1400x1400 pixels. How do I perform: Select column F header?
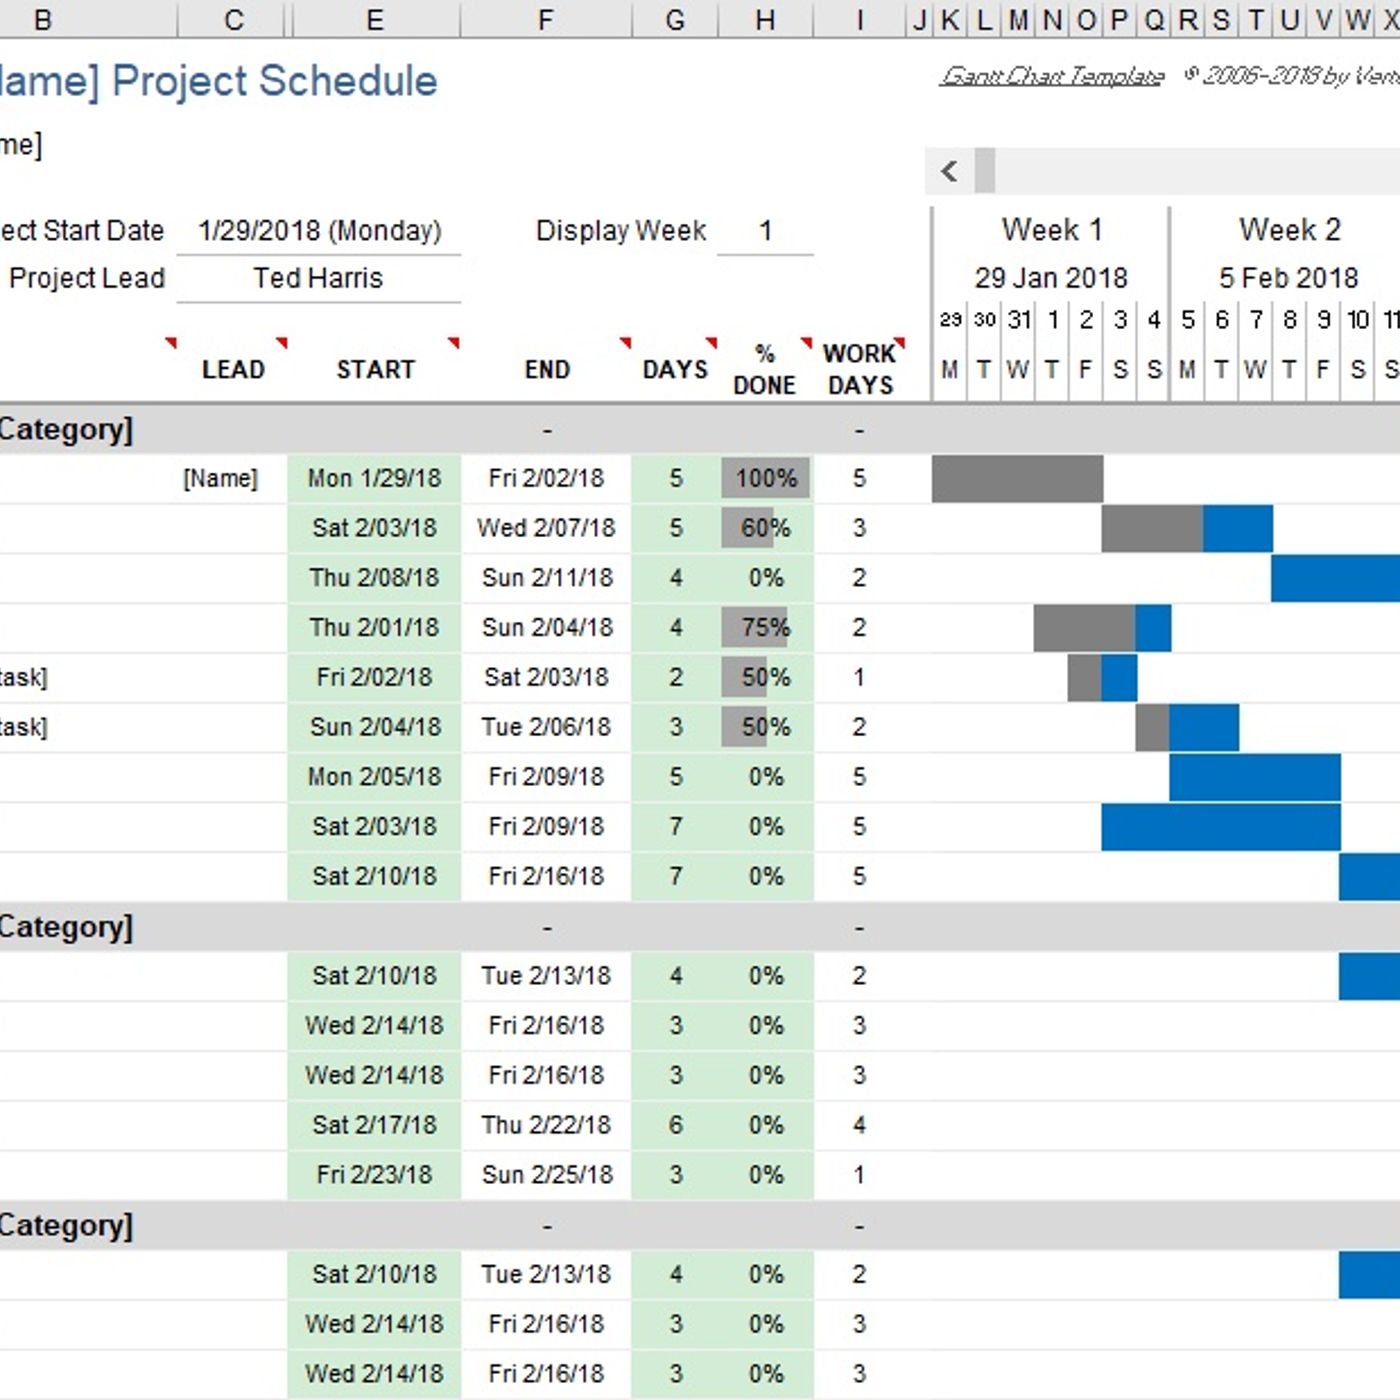tap(546, 18)
